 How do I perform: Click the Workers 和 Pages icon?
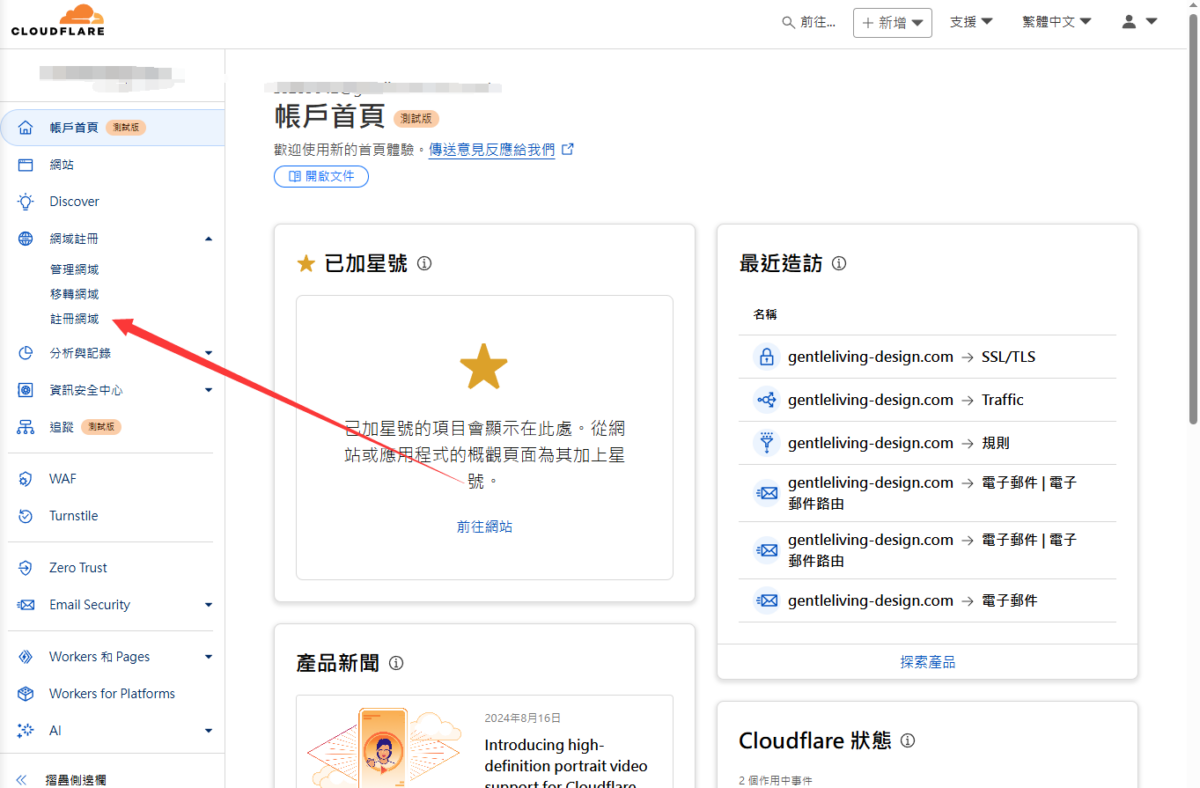click(26, 657)
